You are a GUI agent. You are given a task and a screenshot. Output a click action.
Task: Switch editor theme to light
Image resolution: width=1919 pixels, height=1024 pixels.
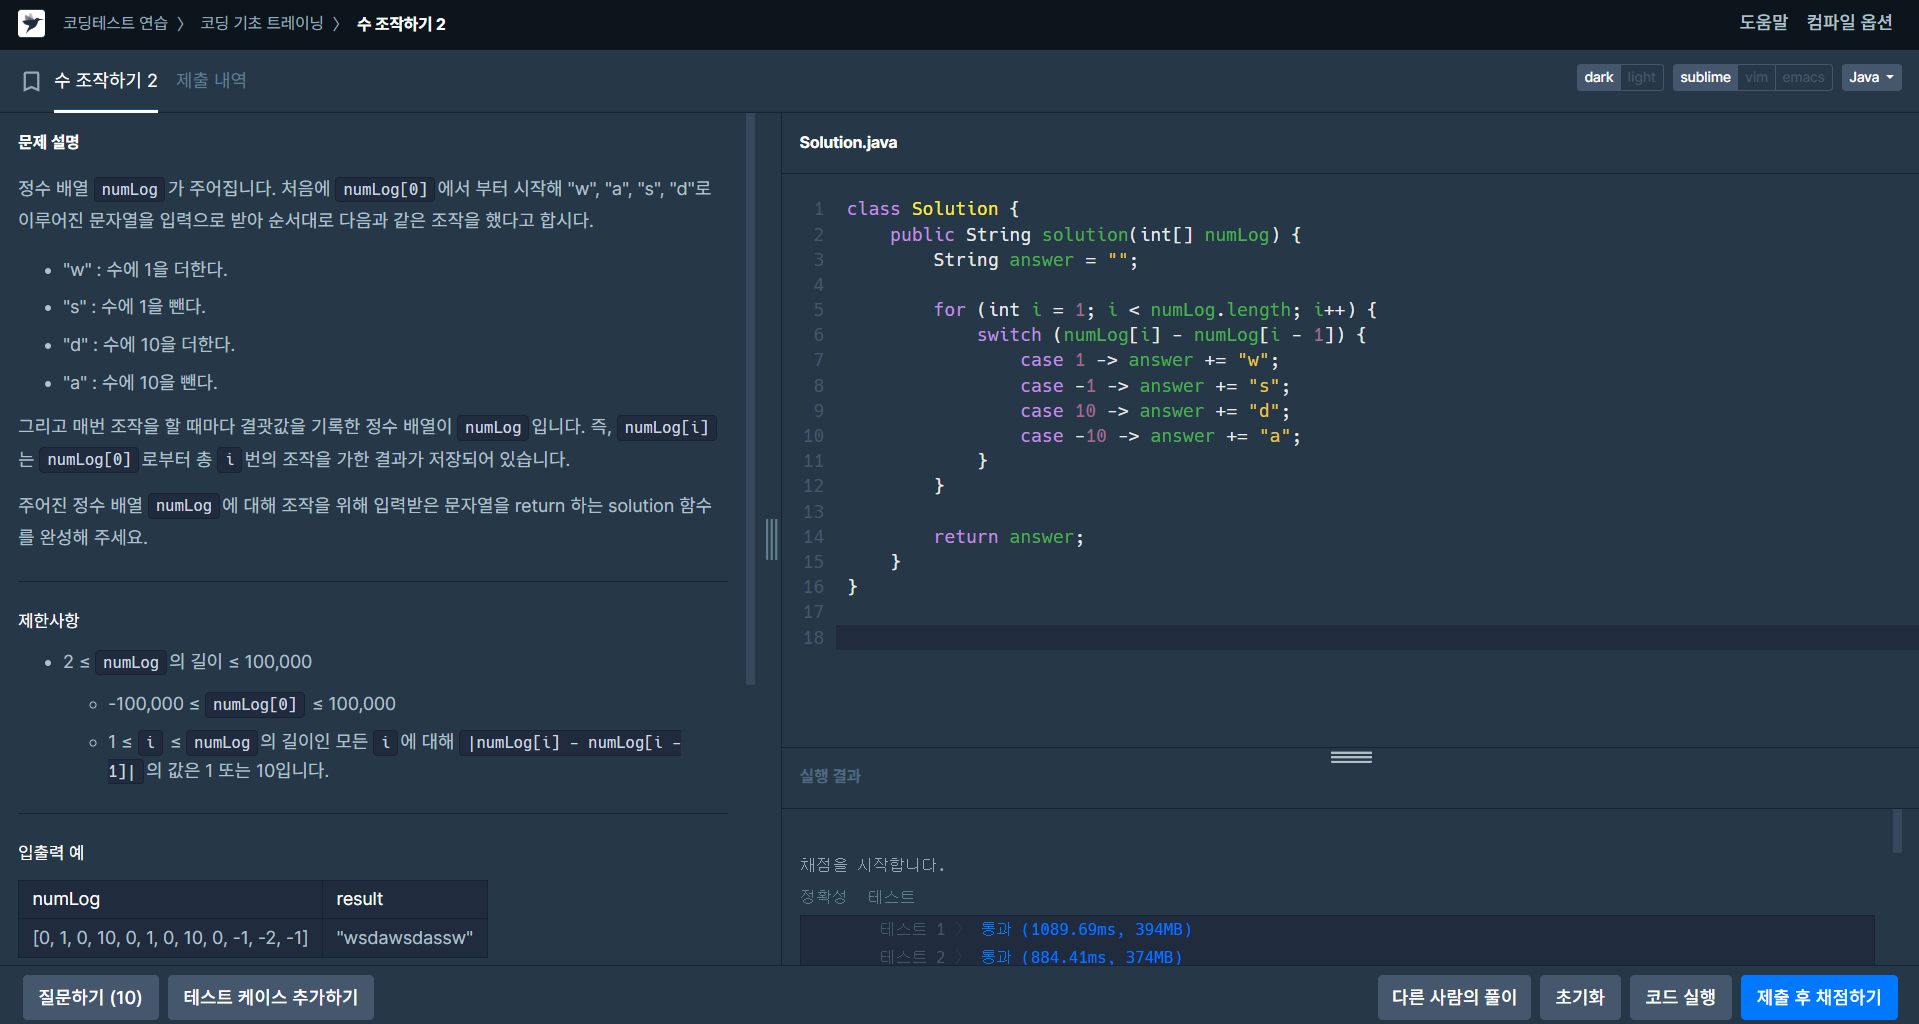1641,77
